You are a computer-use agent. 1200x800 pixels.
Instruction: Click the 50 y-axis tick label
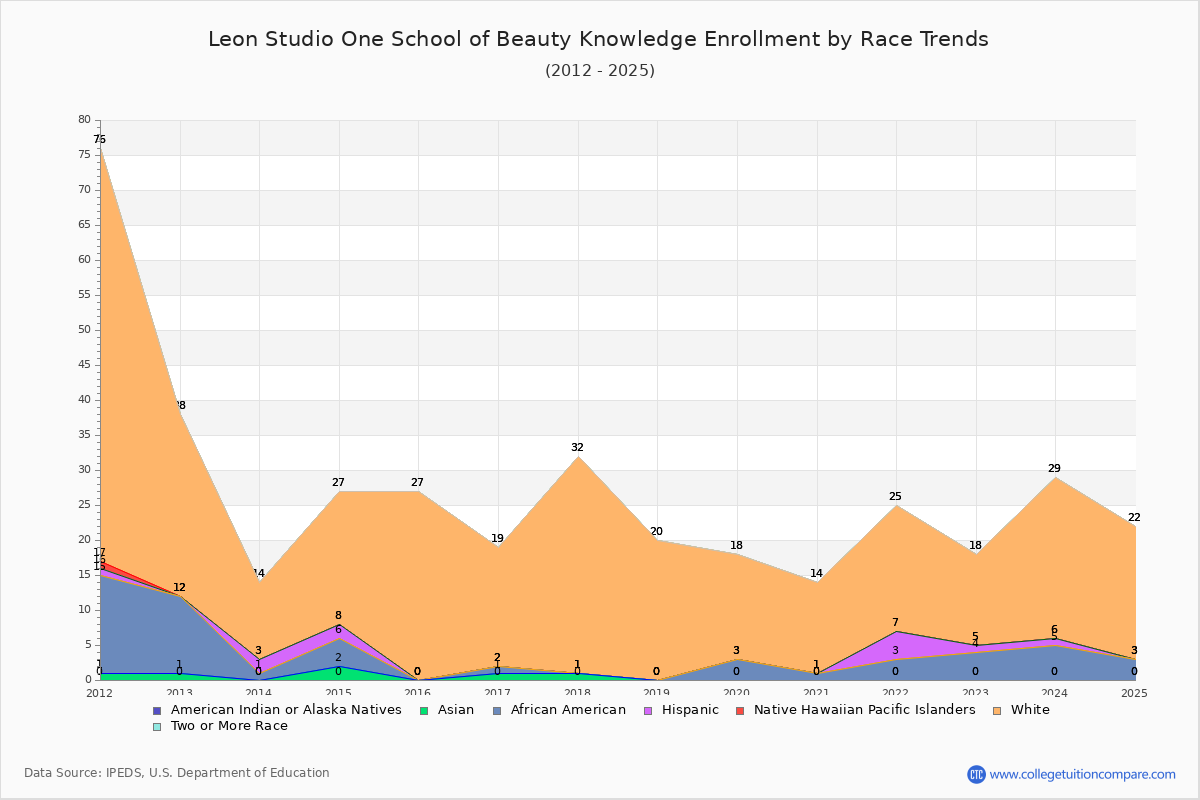[x=84, y=329]
